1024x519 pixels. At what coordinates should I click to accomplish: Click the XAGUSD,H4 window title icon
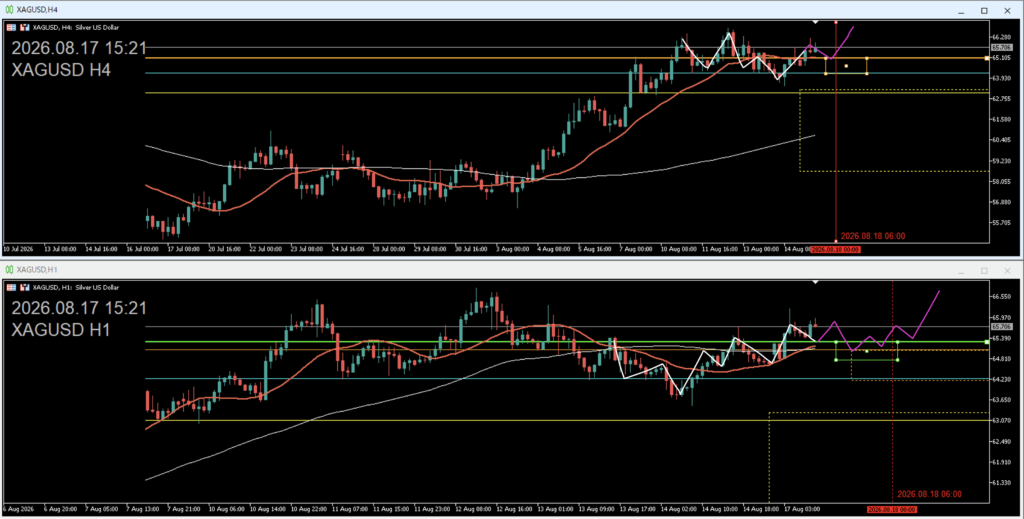9,10
